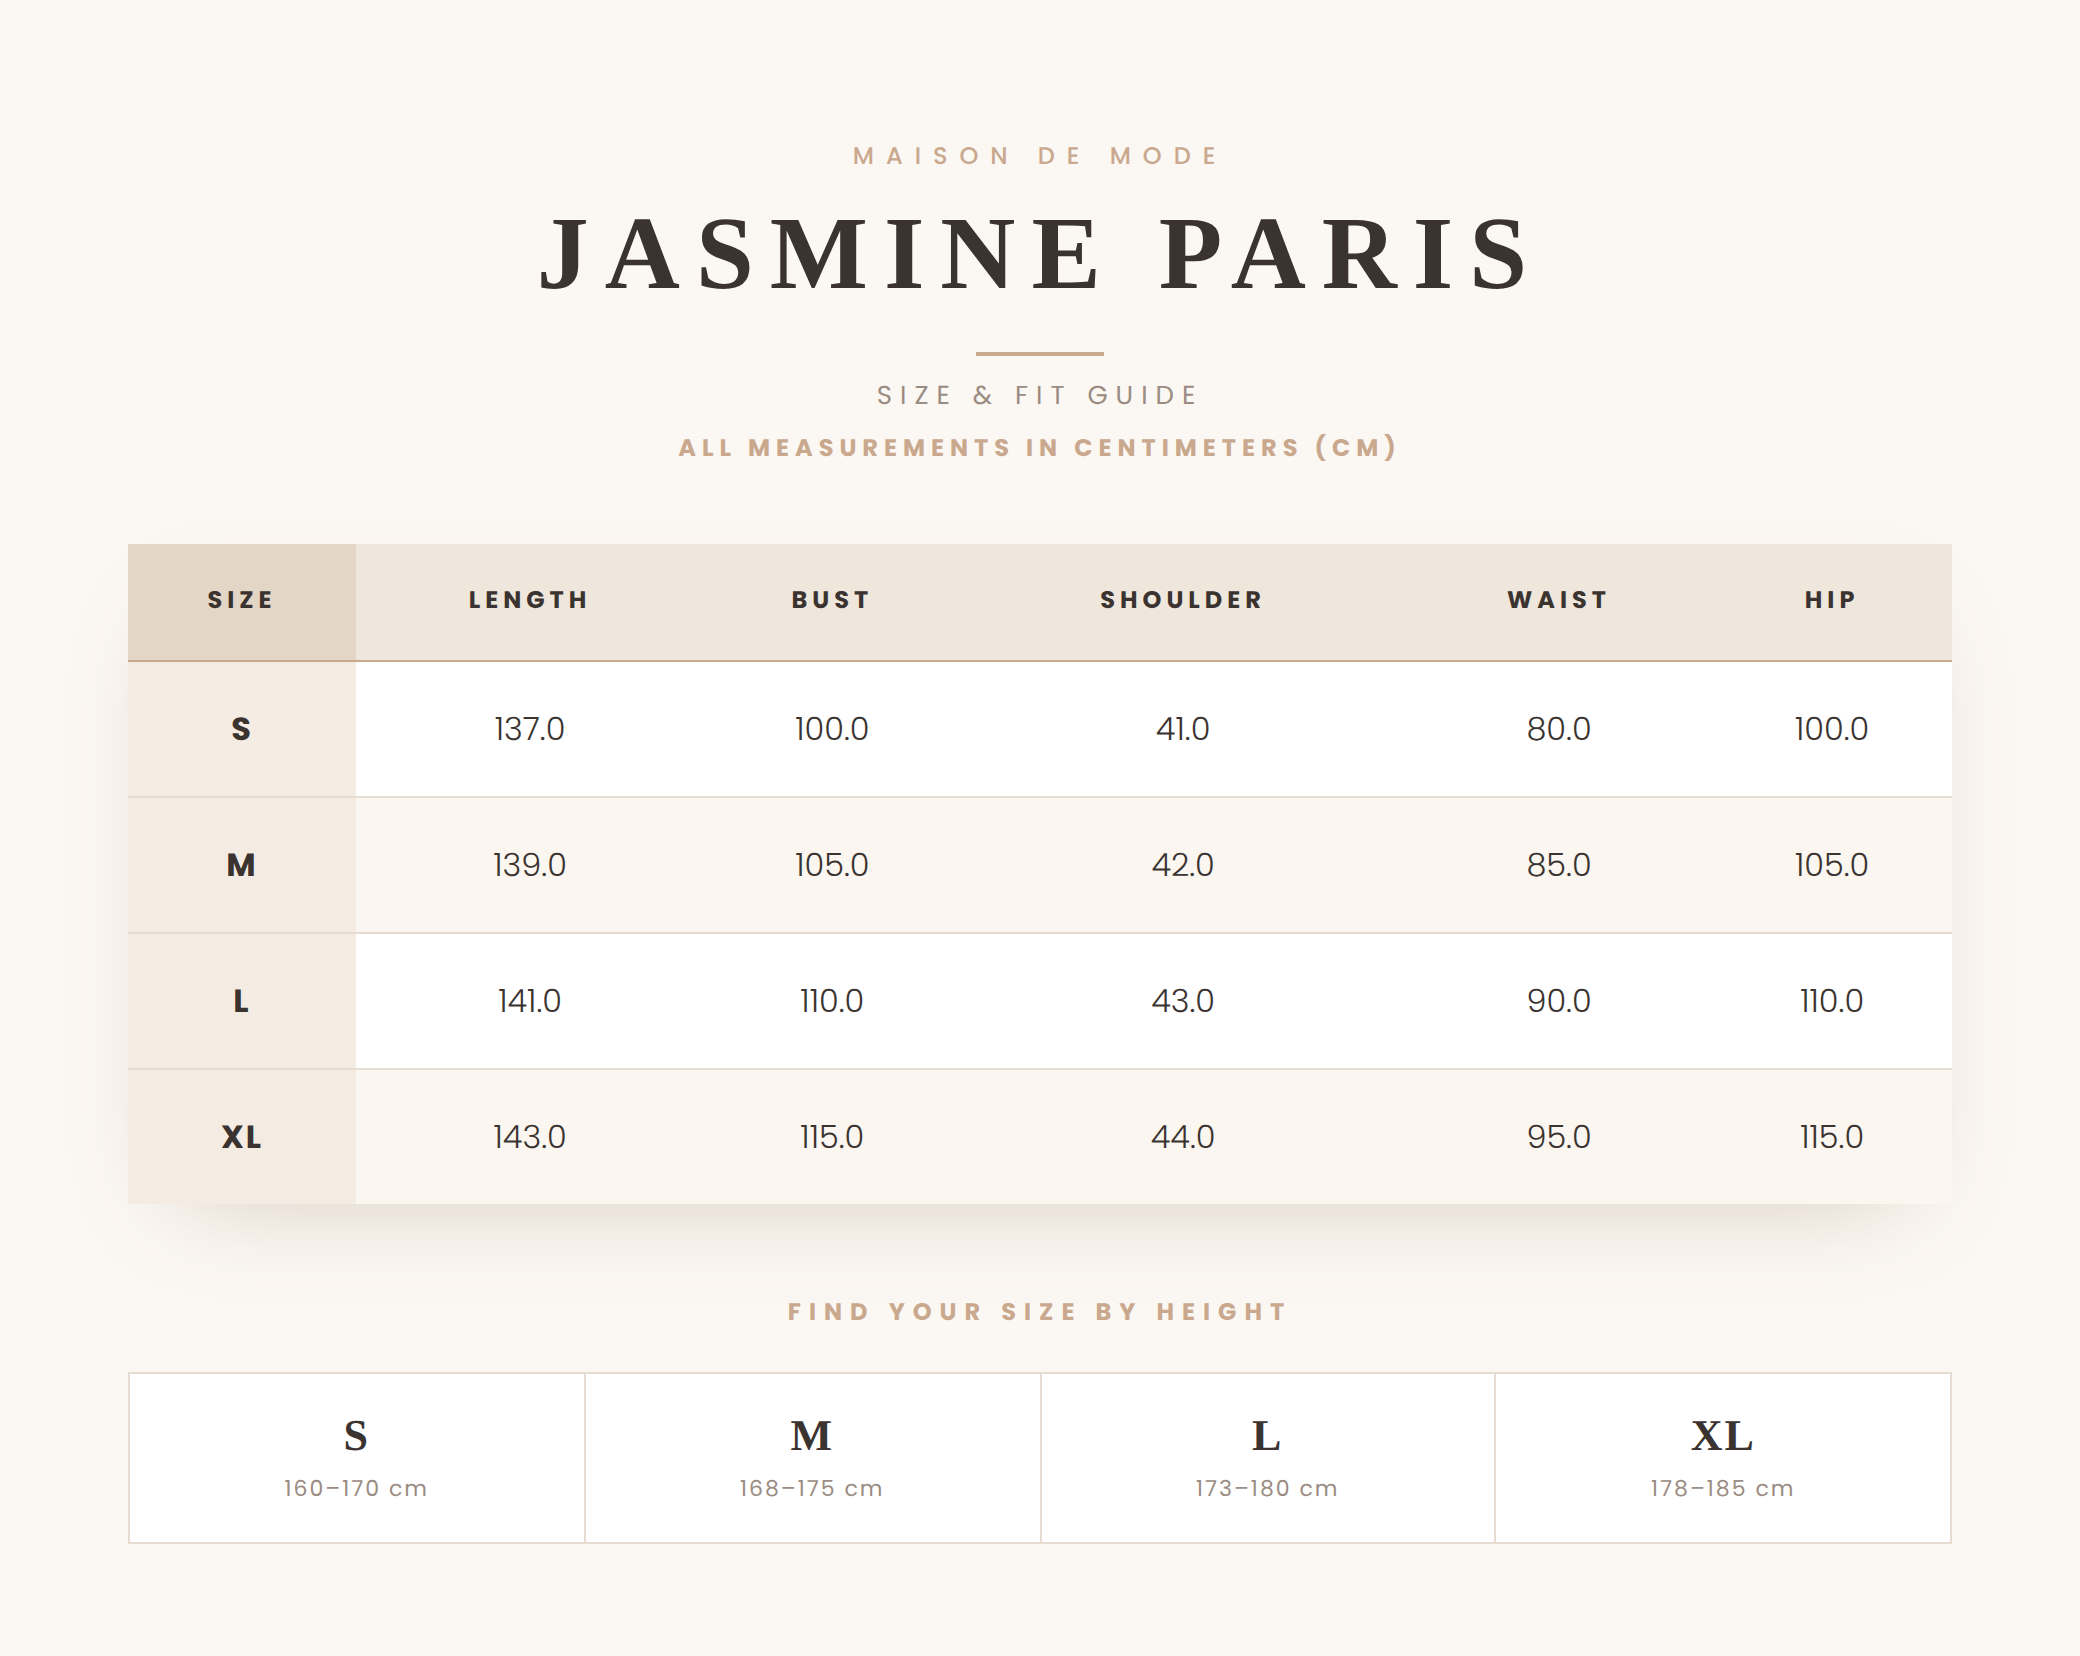This screenshot has width=2080, height=1656.
Task: Click the 160–170 cm height range
Action: point(355,1488)
